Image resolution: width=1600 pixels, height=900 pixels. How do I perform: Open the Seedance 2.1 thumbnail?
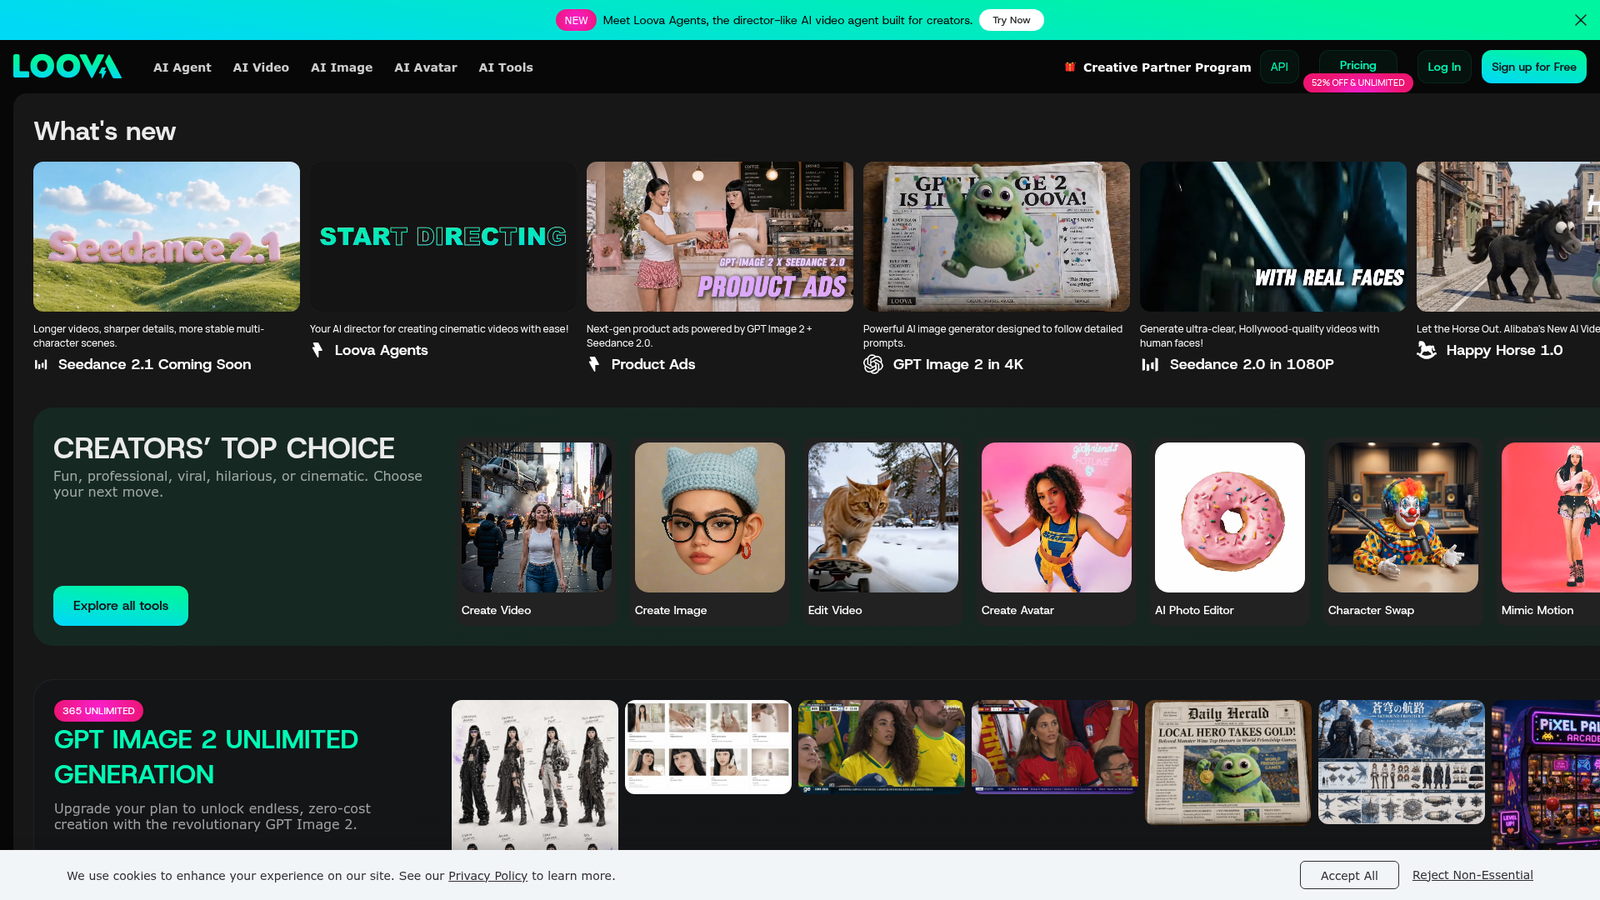pyautogui.click(x=166, y=237)
